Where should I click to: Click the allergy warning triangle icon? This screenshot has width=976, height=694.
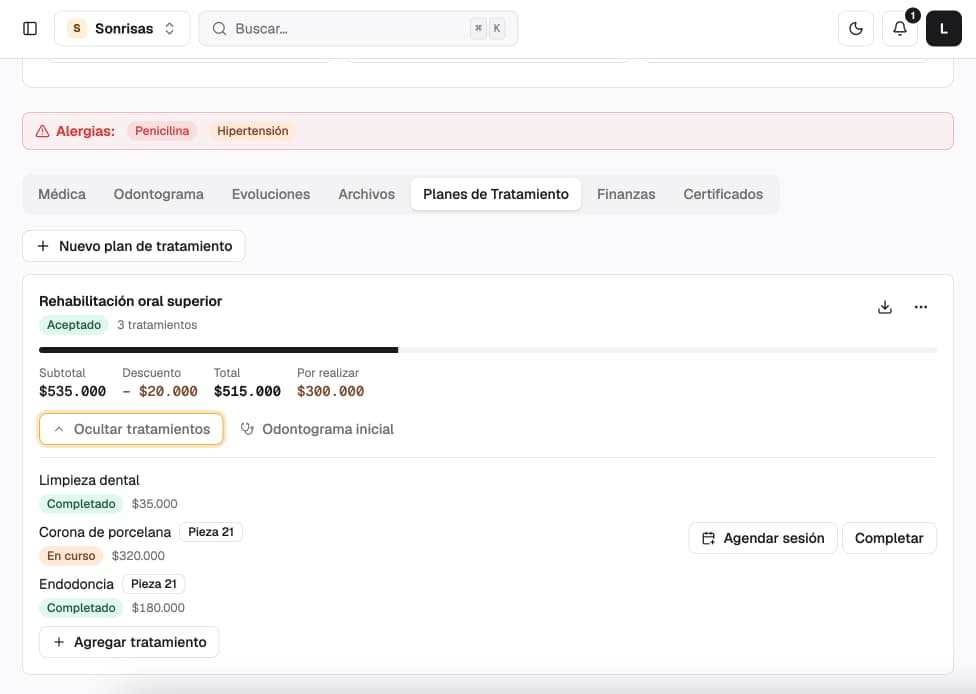pyautogui.click(x=42, y=131)
